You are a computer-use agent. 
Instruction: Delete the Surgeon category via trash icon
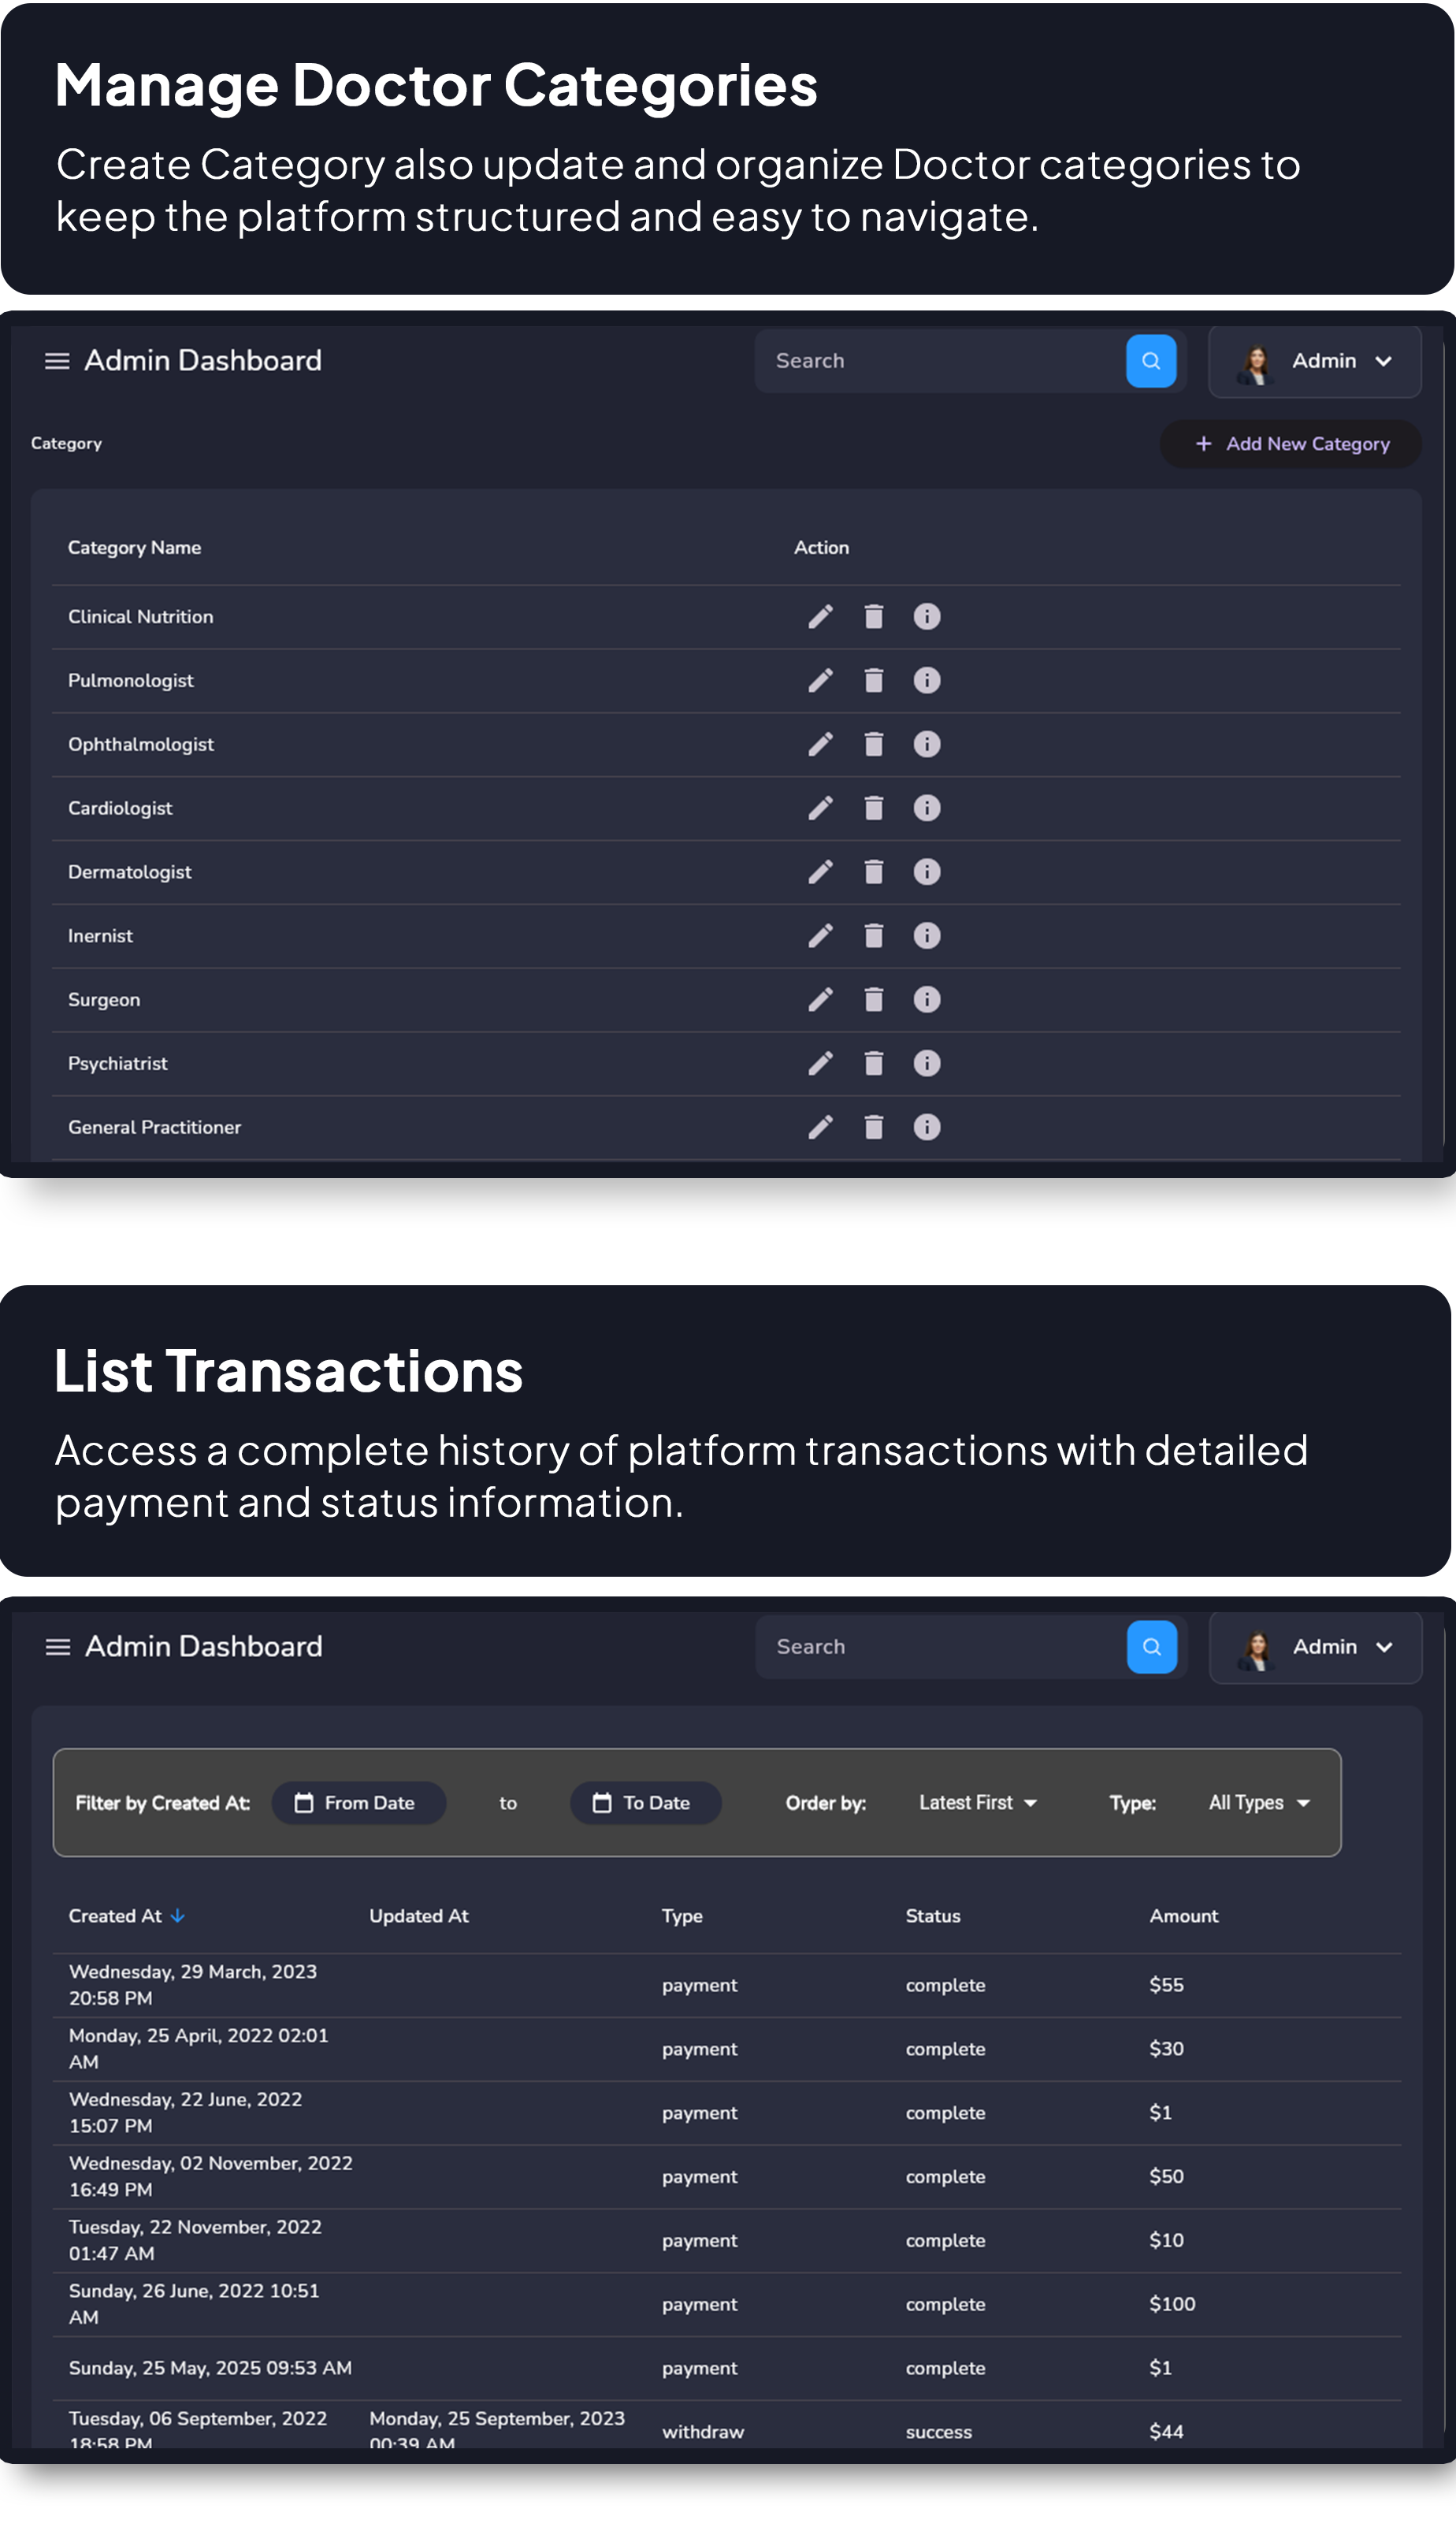[873, 999]
